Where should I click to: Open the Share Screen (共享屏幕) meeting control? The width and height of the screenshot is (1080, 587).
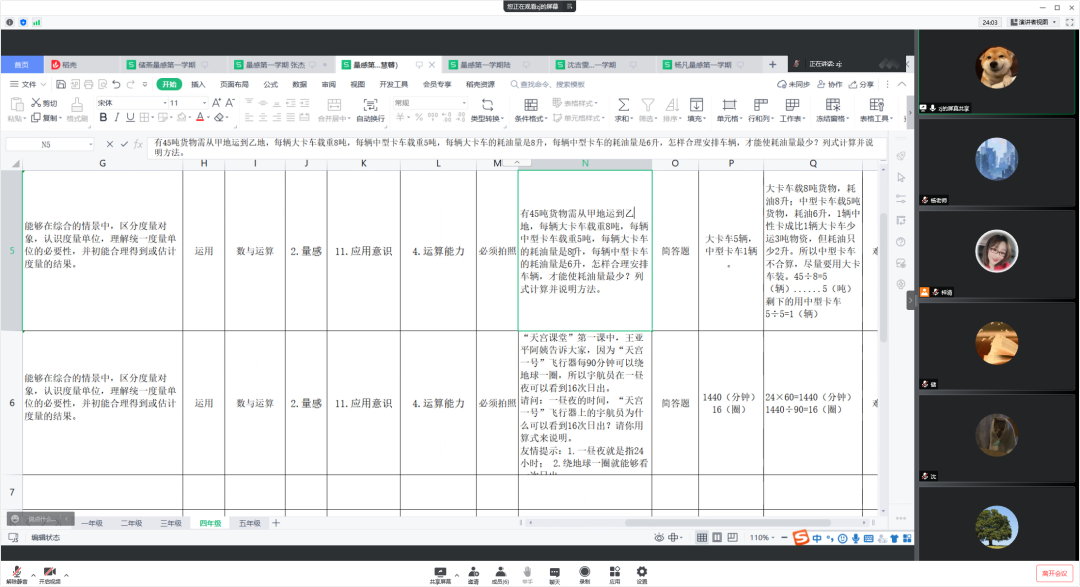pyautogui.click(x=440, y=575)
